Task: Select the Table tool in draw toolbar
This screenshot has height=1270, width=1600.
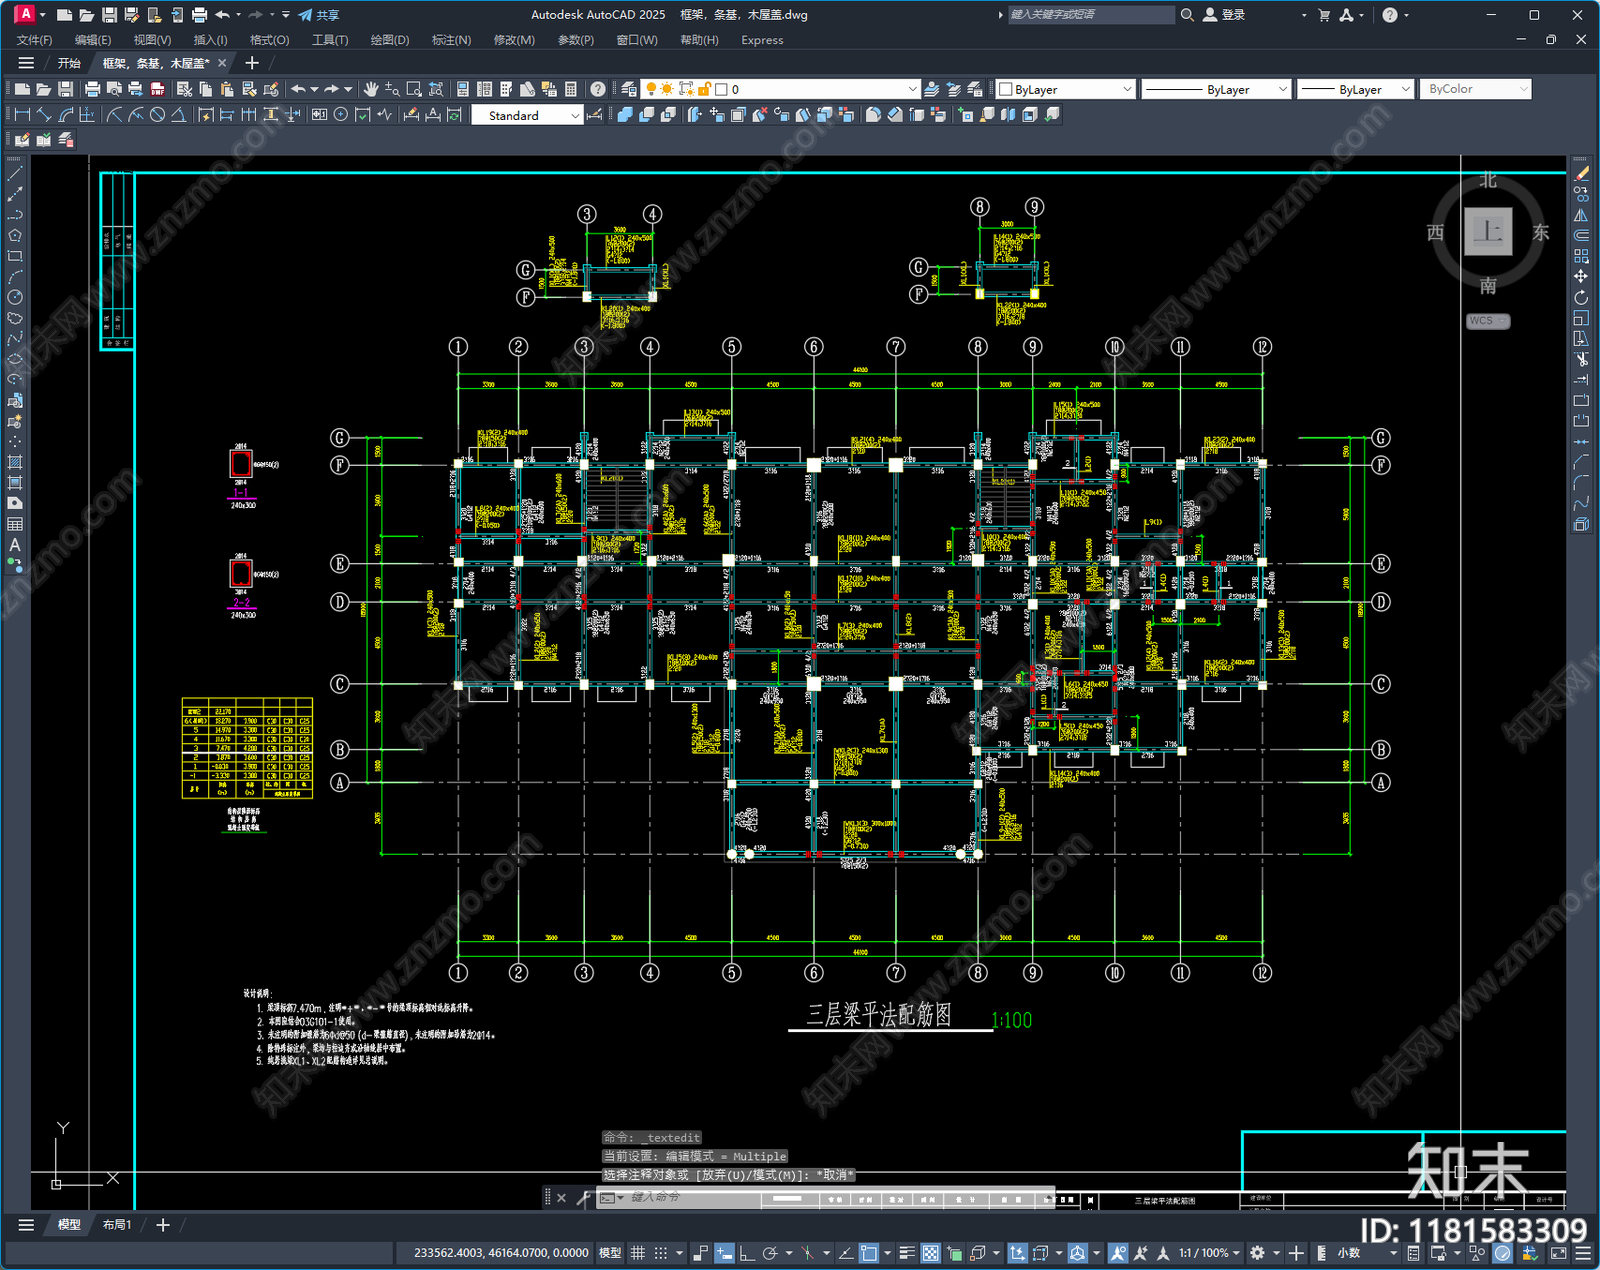Action: [15, 524]
